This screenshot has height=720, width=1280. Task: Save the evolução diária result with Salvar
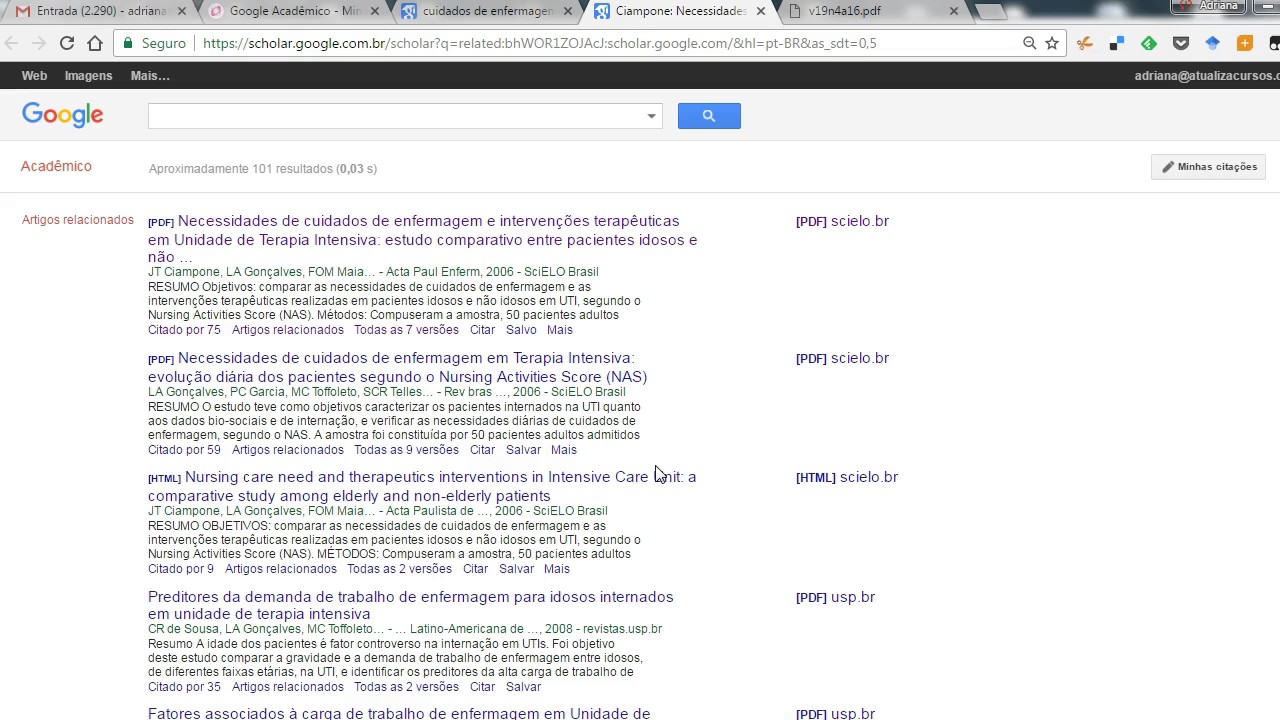523,450
